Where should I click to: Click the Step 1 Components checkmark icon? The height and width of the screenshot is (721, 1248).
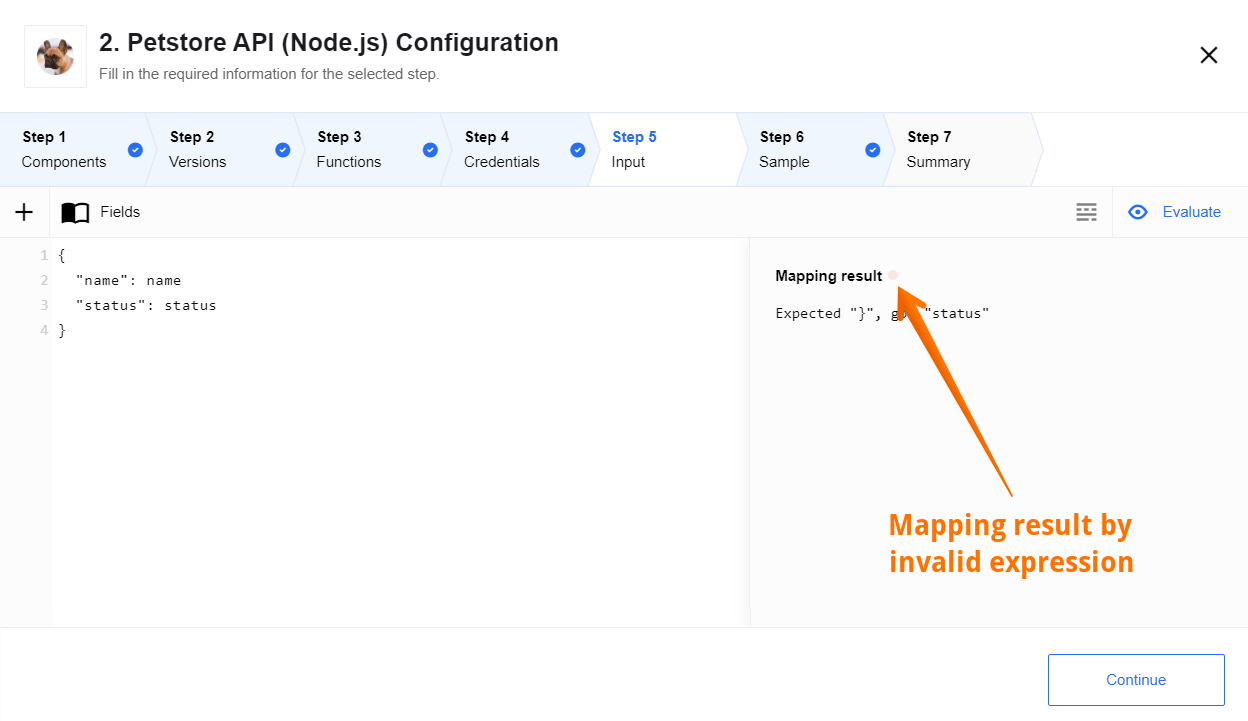click(135, 150)
